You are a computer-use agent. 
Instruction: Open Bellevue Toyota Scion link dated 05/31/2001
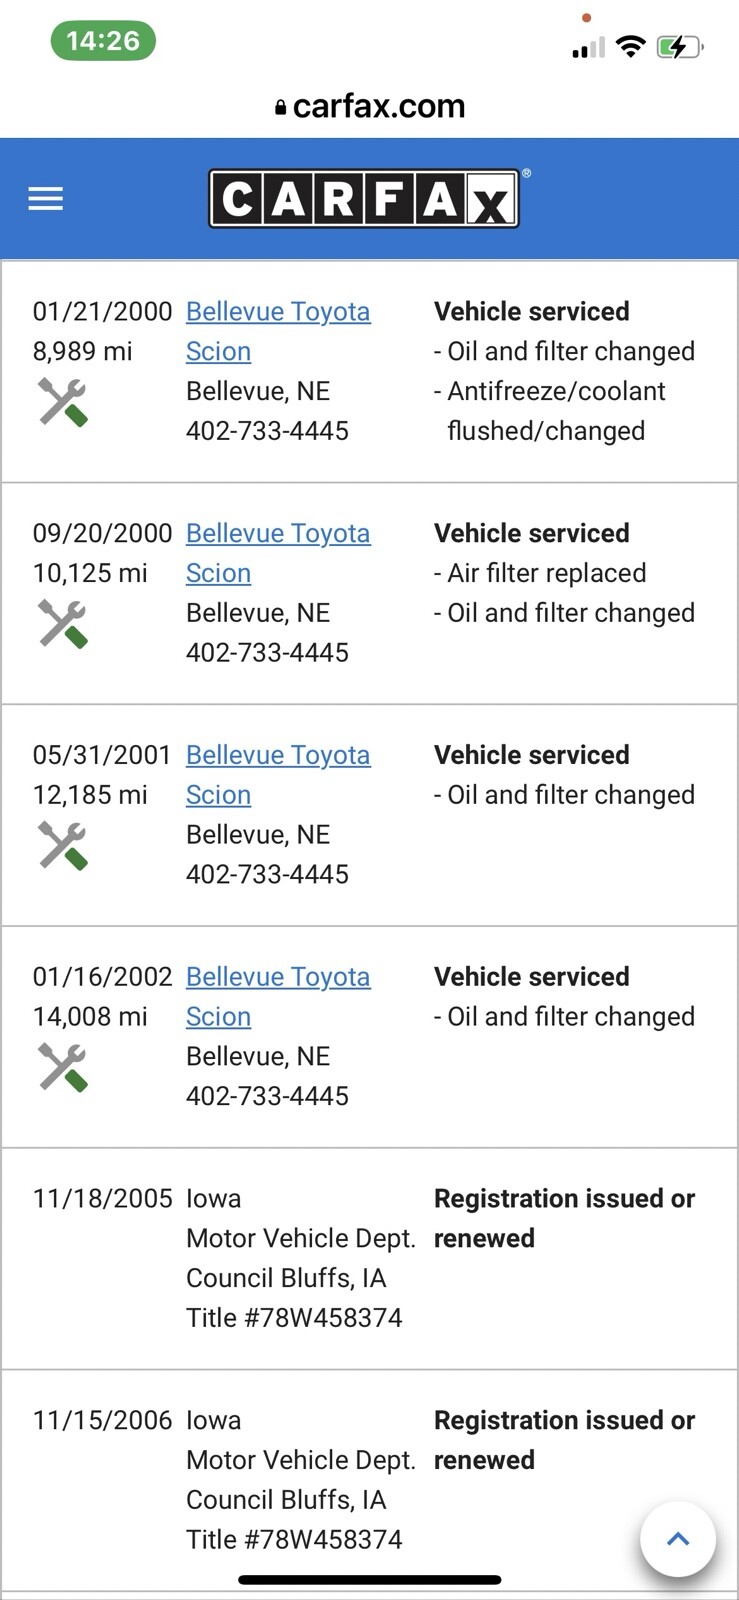click(x=278, y=756)
